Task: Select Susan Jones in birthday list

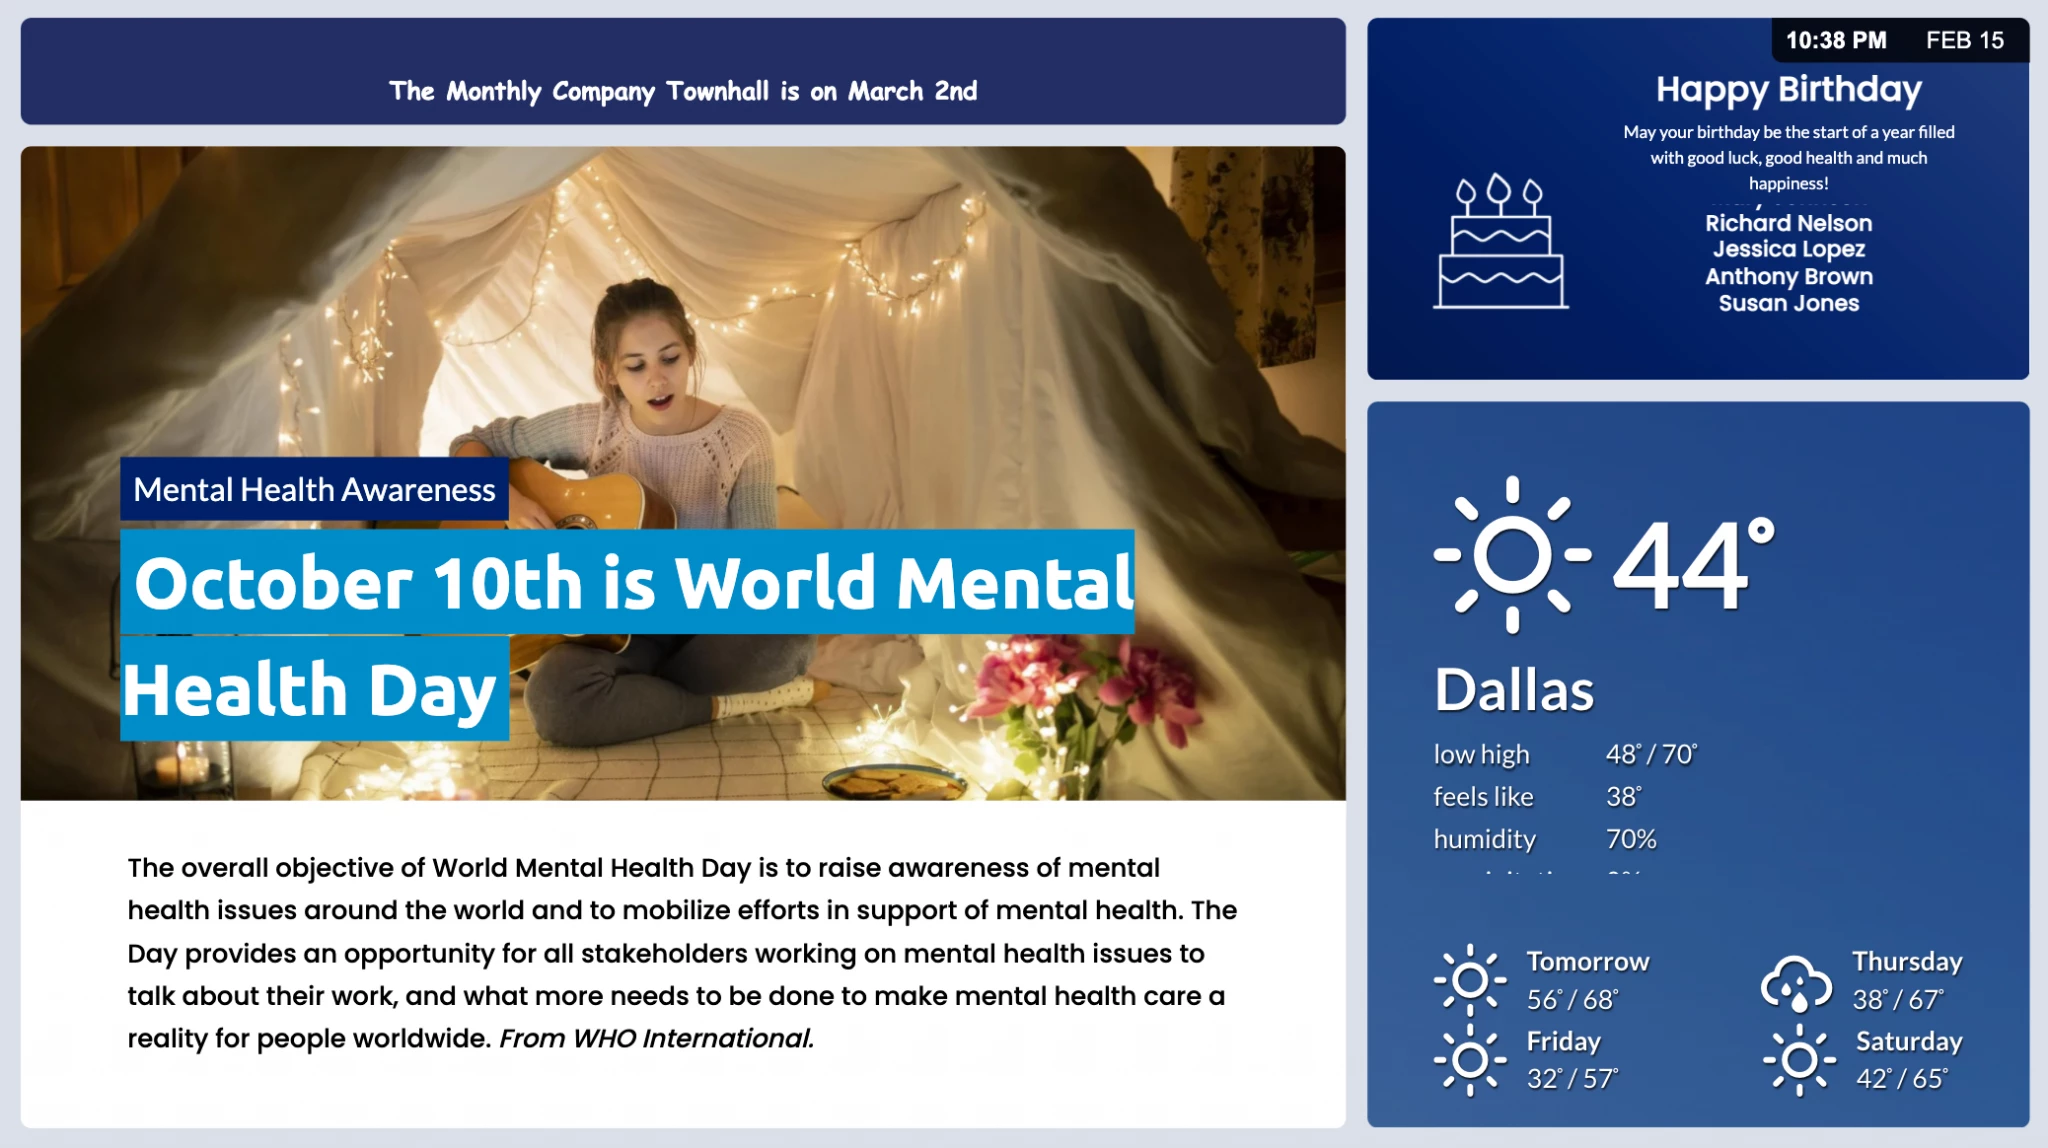Action: 1788,303
